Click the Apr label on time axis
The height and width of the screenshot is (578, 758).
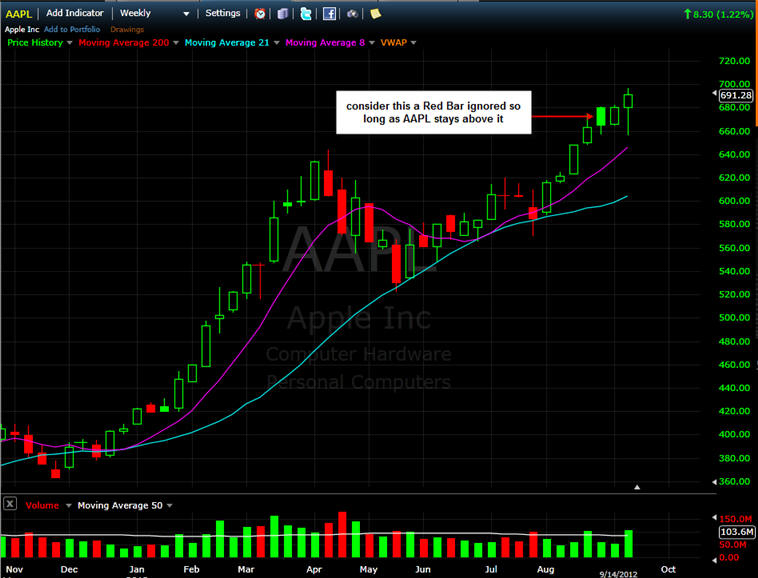pos(314,569)
